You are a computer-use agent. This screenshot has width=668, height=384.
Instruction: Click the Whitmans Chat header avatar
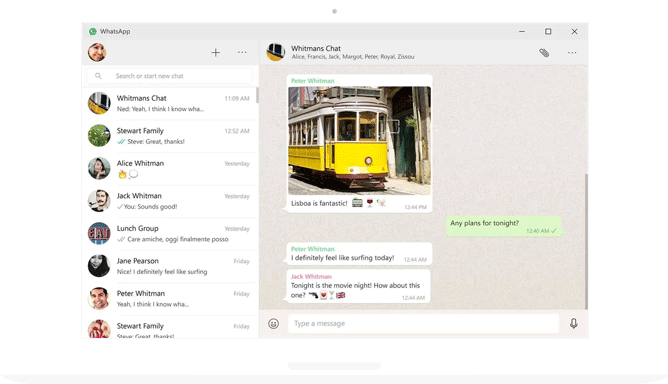[x=276, y=52]
